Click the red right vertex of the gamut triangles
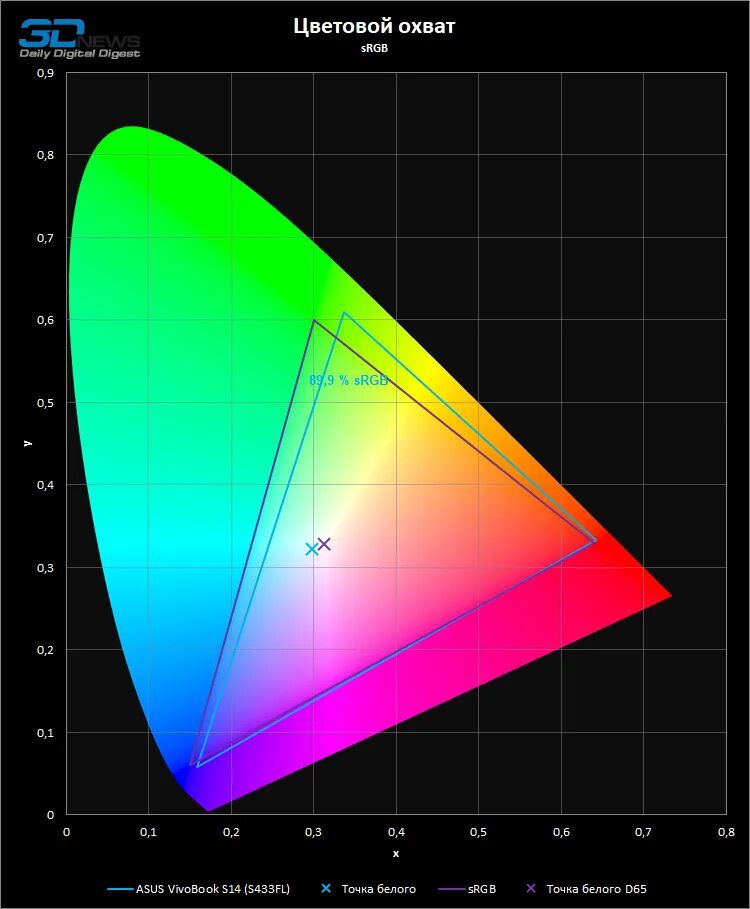Viewport: 750px width, 909px height. point(595,541)
